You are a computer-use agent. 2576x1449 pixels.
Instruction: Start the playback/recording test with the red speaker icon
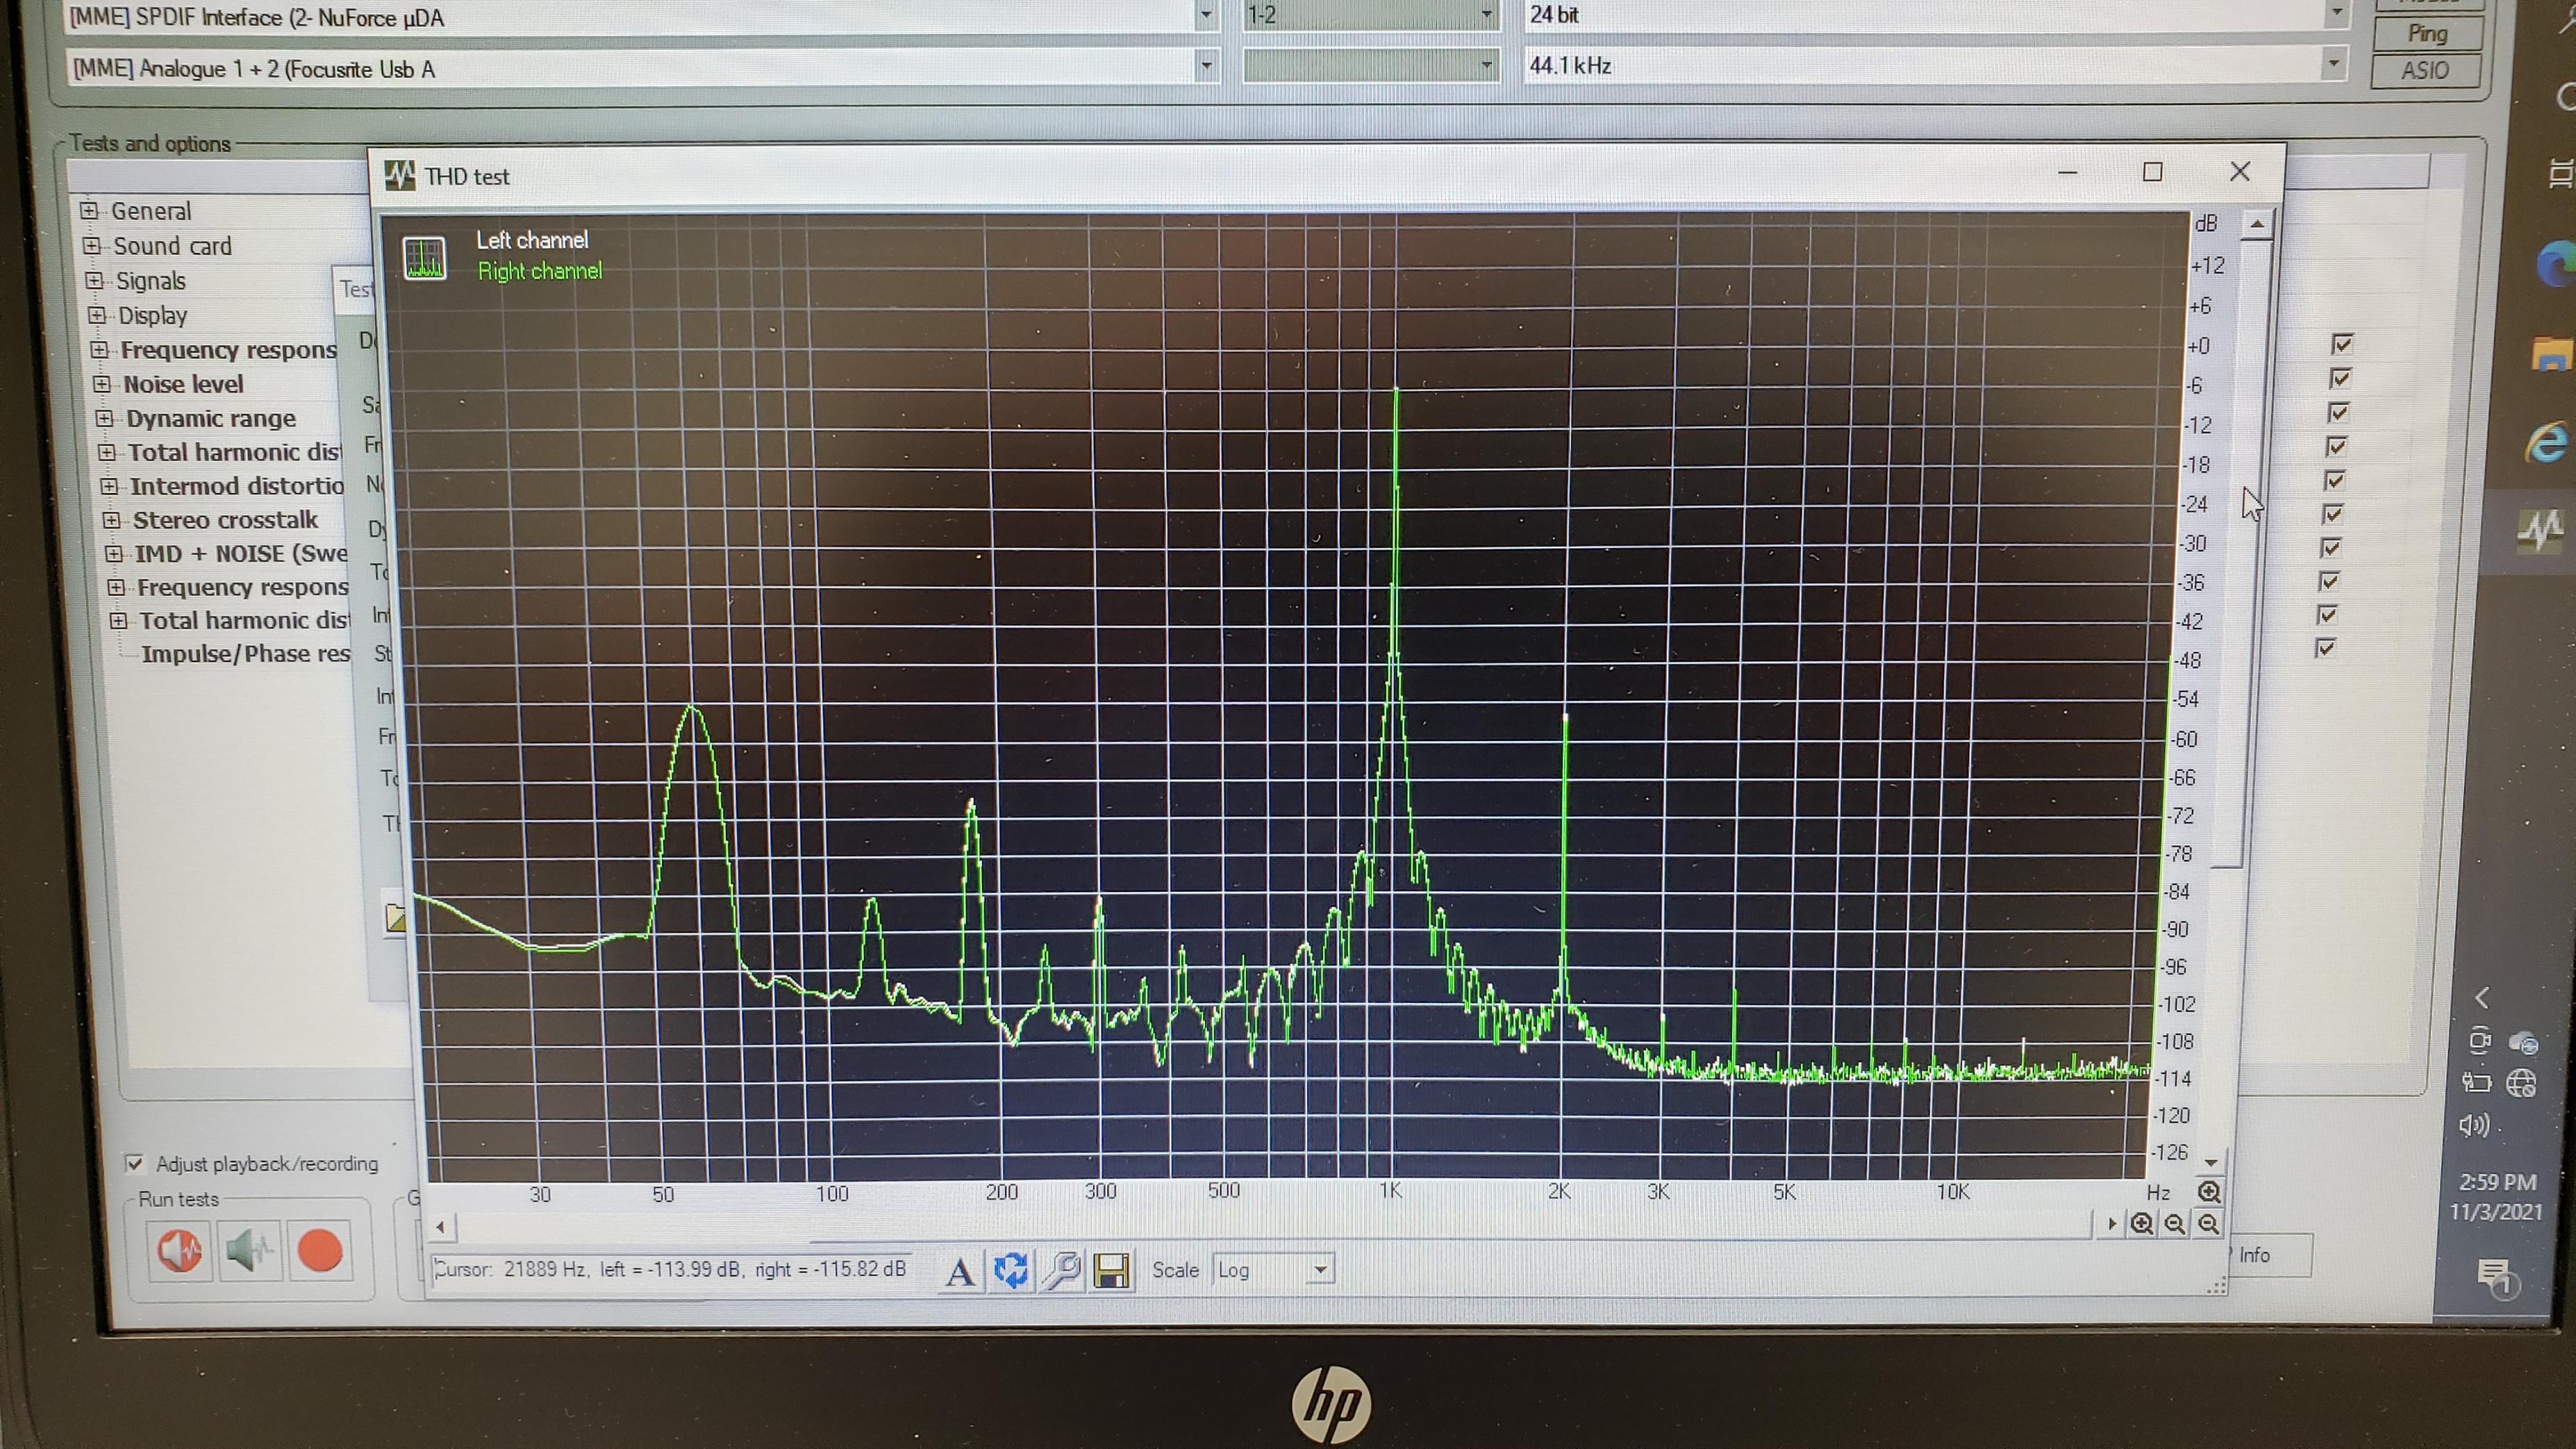click(x=181, y=1250)
